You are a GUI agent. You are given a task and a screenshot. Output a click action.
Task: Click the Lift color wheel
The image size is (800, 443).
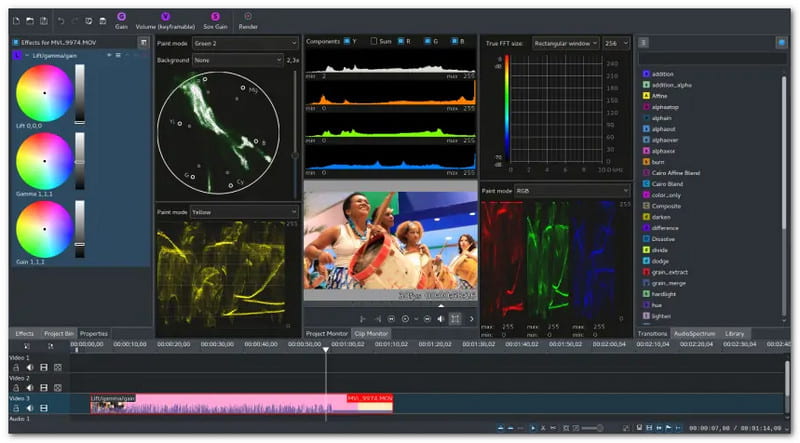pos(44,93)
